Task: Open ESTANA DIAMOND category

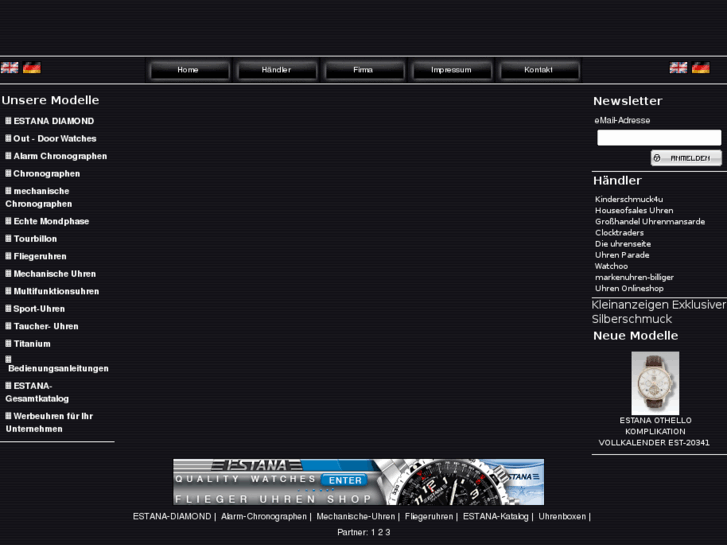Action: pos(54,121)
